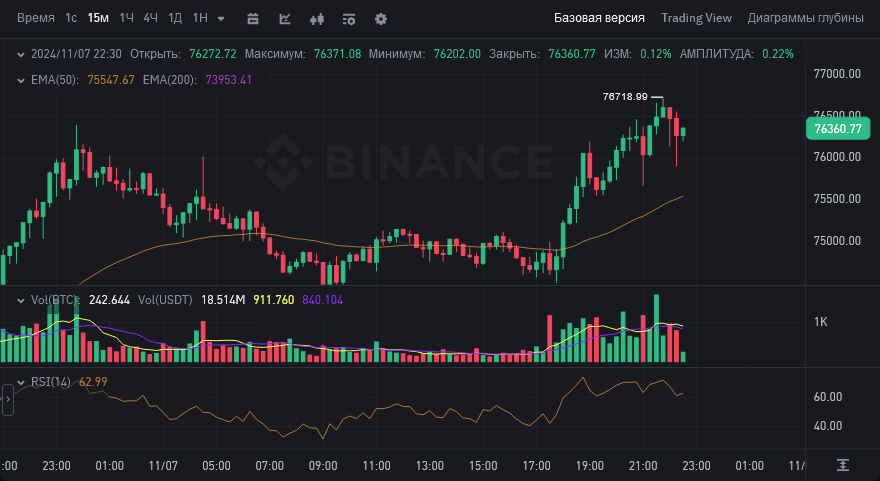Select the 15м time interval

click(98, 18)
